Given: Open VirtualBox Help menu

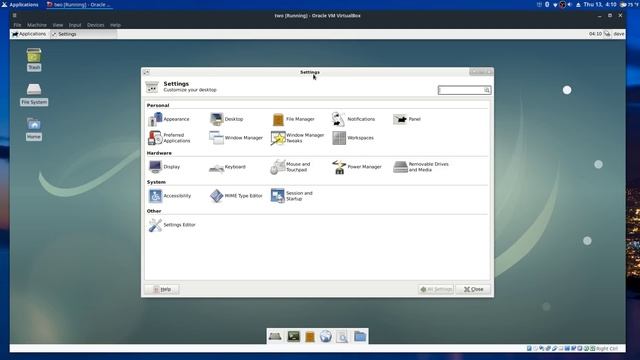Looking at the screenshot, I should click(x=115, y=25).
